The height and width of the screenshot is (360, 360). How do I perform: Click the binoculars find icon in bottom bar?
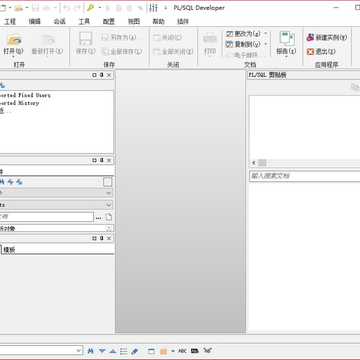90,351
